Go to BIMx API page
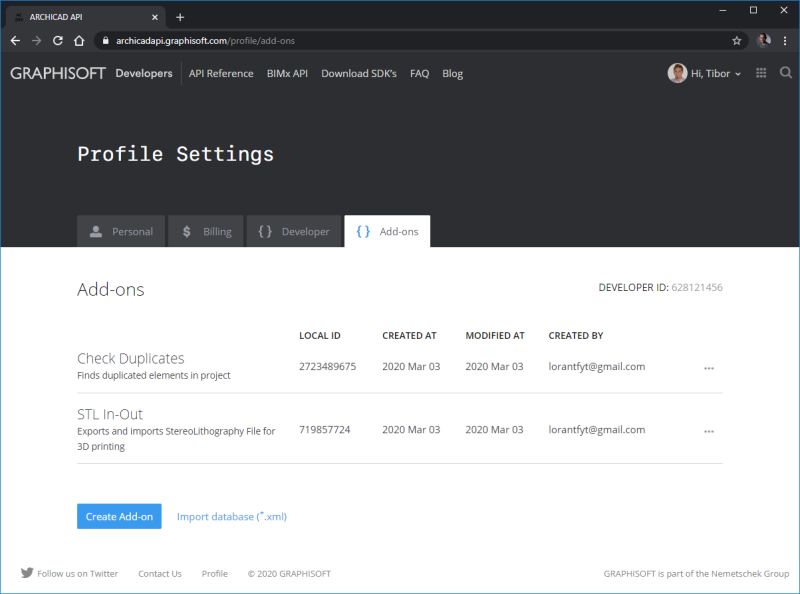 click(287, 73)
